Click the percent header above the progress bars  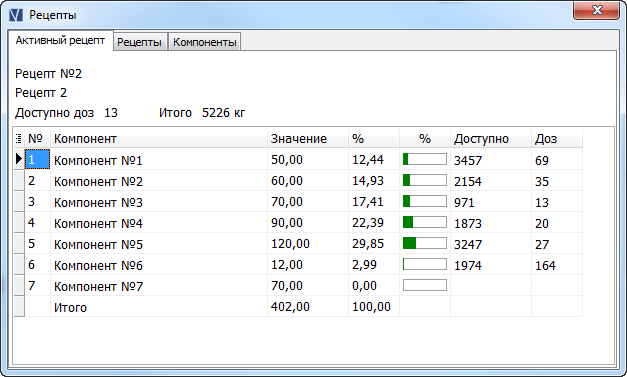click(425, 138)
